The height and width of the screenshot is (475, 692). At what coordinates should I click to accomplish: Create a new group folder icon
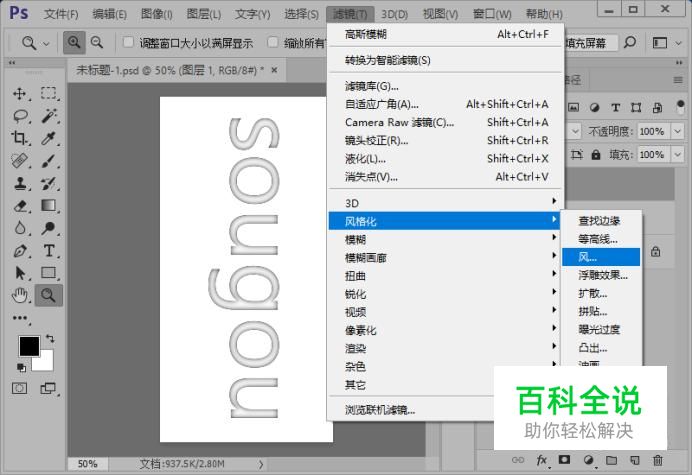pyautogui.click(x=611, y=460)
